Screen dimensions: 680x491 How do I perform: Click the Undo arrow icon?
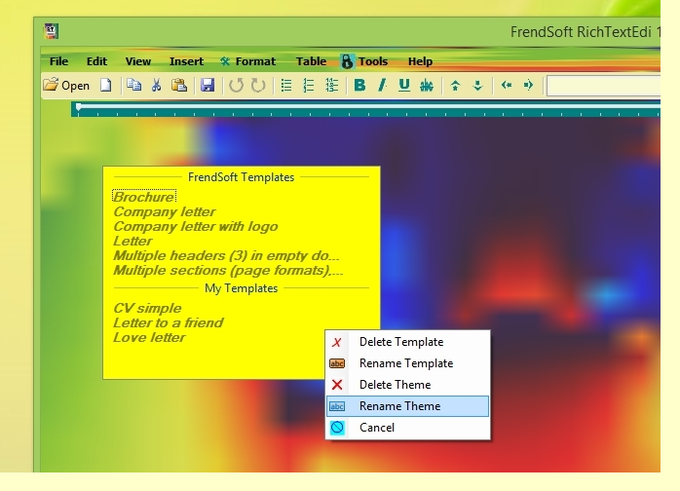[236, 85]
